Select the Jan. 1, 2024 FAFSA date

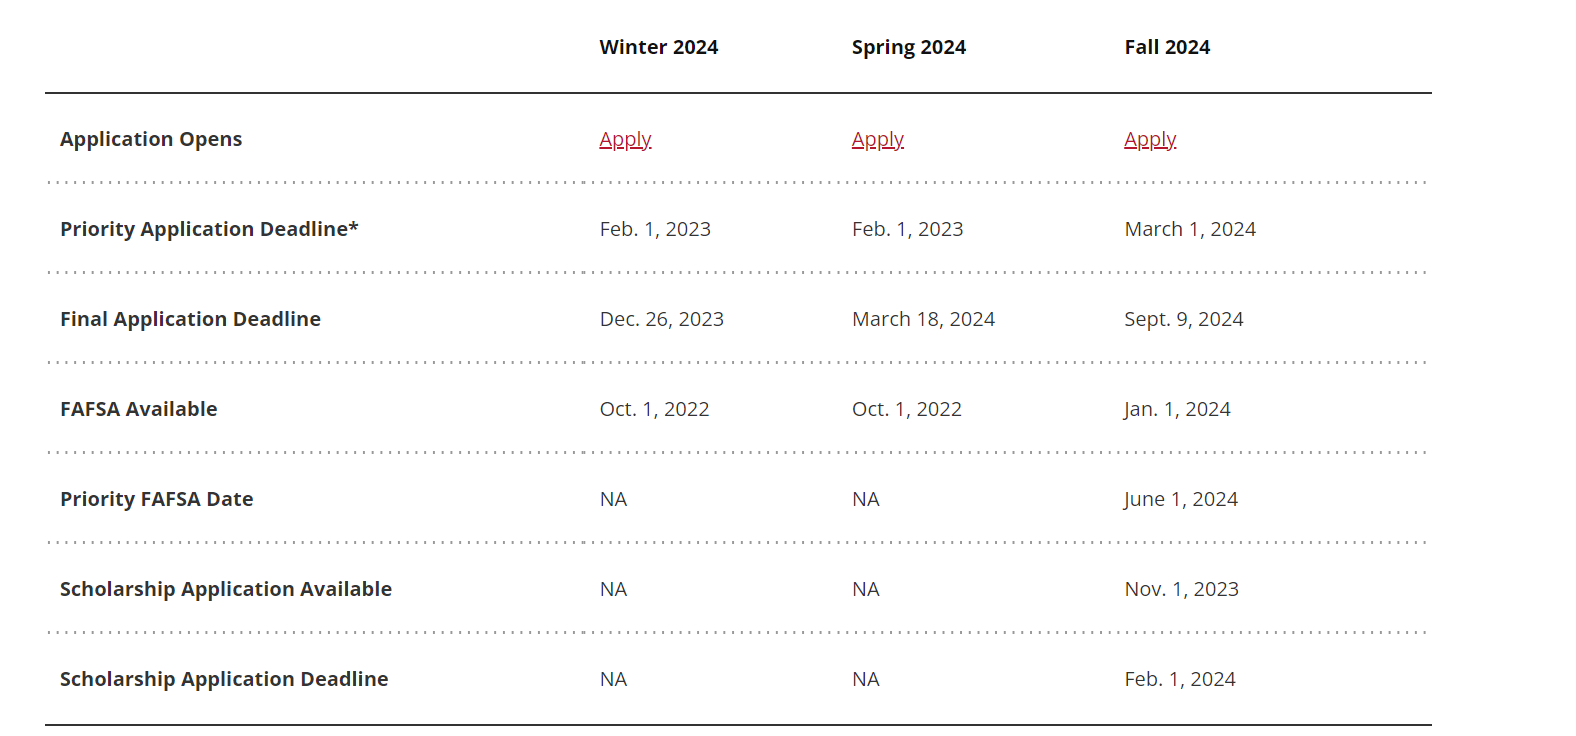[1177, 409]
